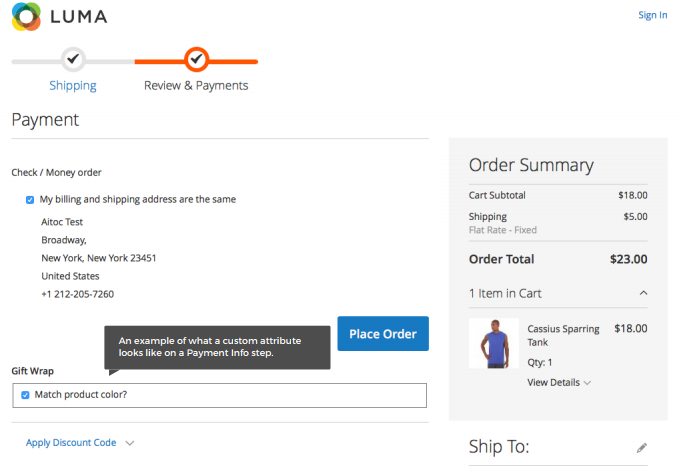The width and height of the screenshot is (680, 476).
Task: Click the Place Order button
Action: point(383,333)
